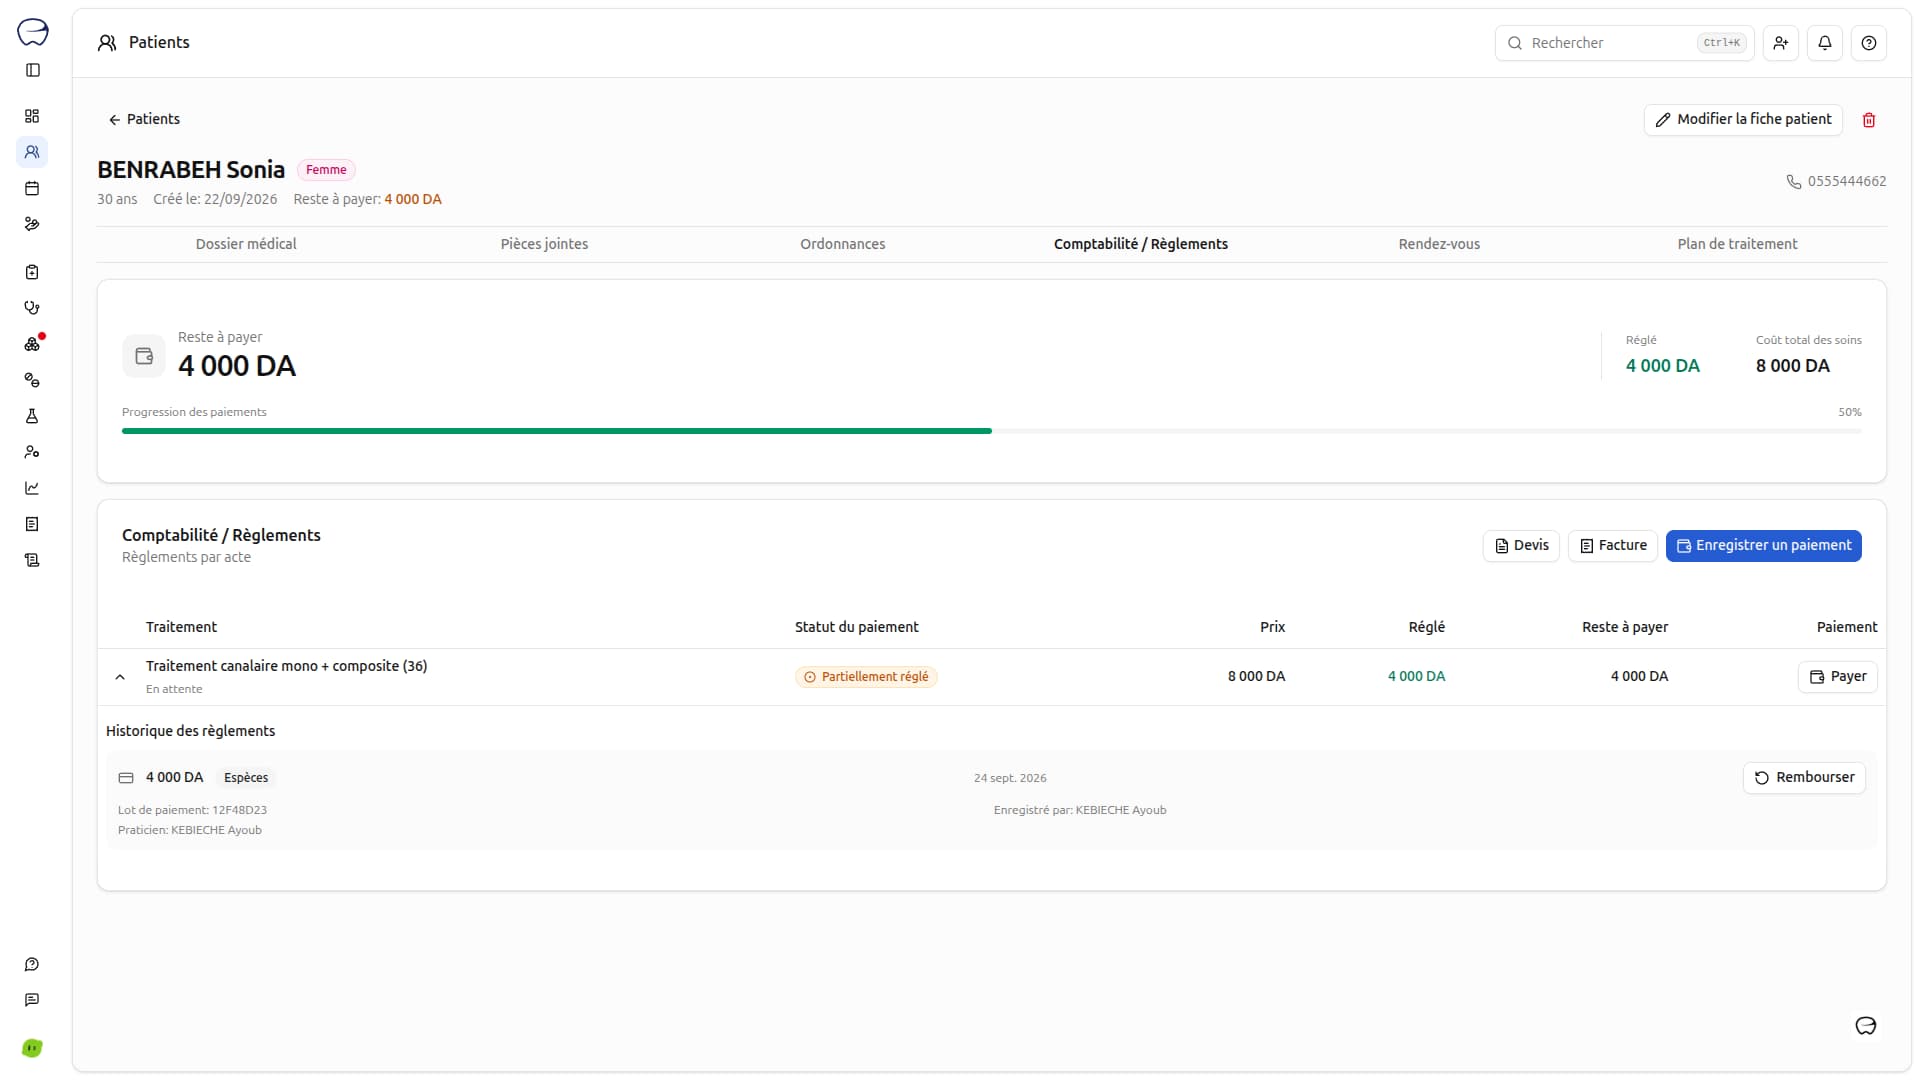Open the chat widget bubble bottom right

tap(1866, 1026)
